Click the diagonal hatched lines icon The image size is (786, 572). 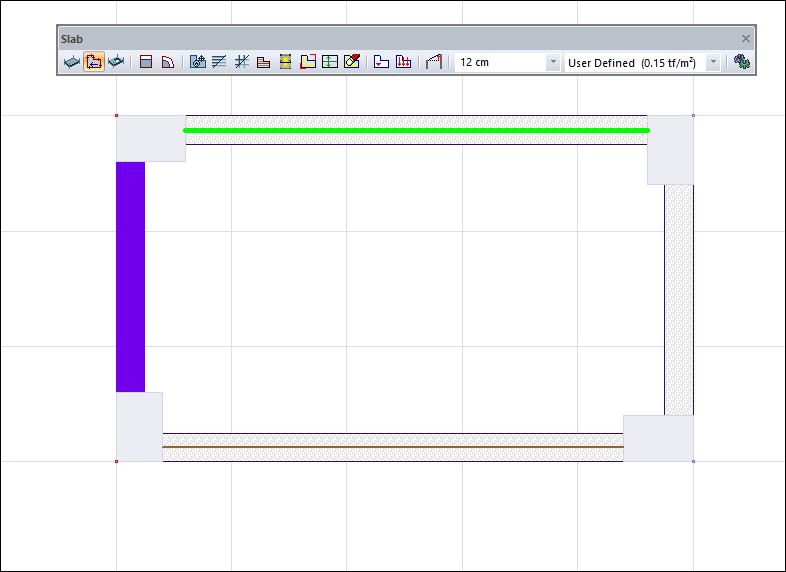pyautogui.click(x=219, y=62)
